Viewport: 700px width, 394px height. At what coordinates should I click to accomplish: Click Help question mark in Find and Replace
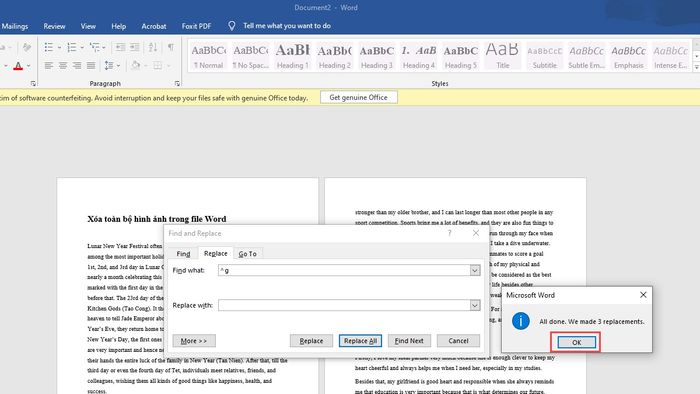click(450, 233)
